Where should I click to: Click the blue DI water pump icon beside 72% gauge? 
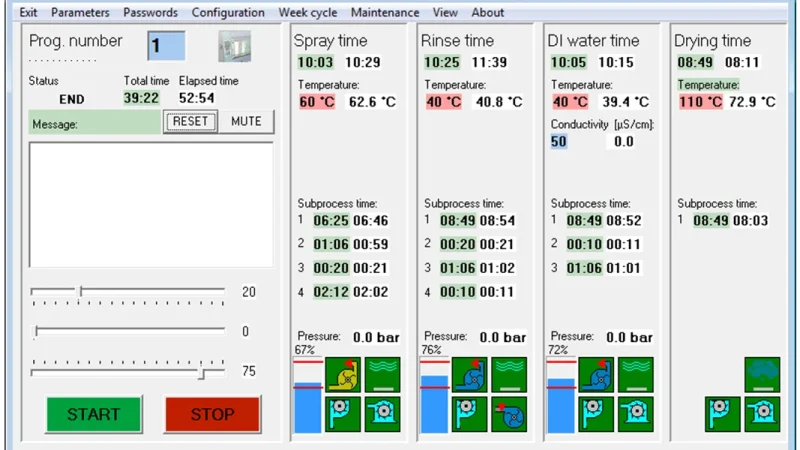596,374
